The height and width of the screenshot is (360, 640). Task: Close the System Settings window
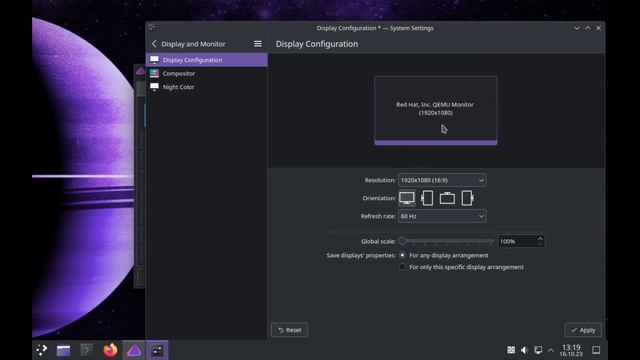pos(598,28)
